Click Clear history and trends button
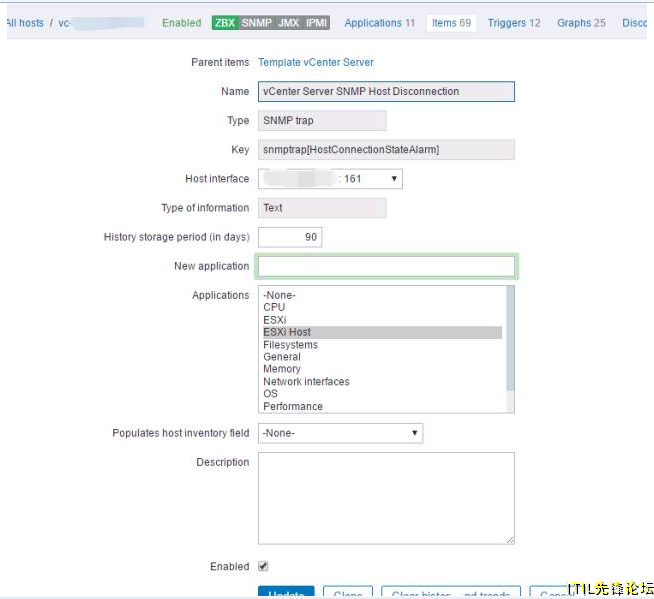This screenshot has width=654, height=599. (x=451, y=592)
